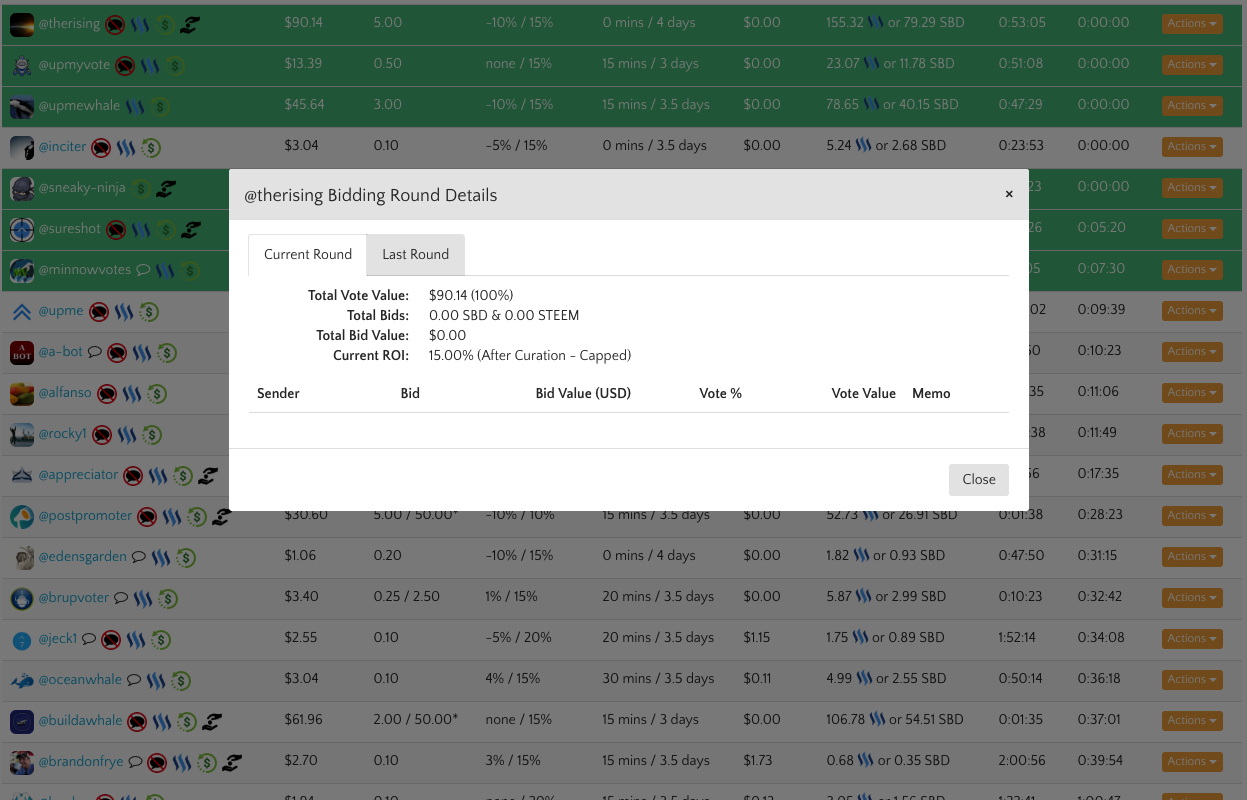Image resolution: width=1247 pixels, height=800 pixels.
Task: Click the speech bubble icon beside @minnowvotes
Action: 143,270
